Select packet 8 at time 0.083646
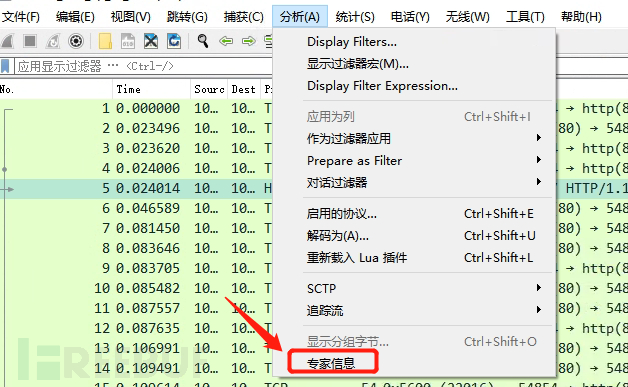The image size is (628, 387). (136, 249)
